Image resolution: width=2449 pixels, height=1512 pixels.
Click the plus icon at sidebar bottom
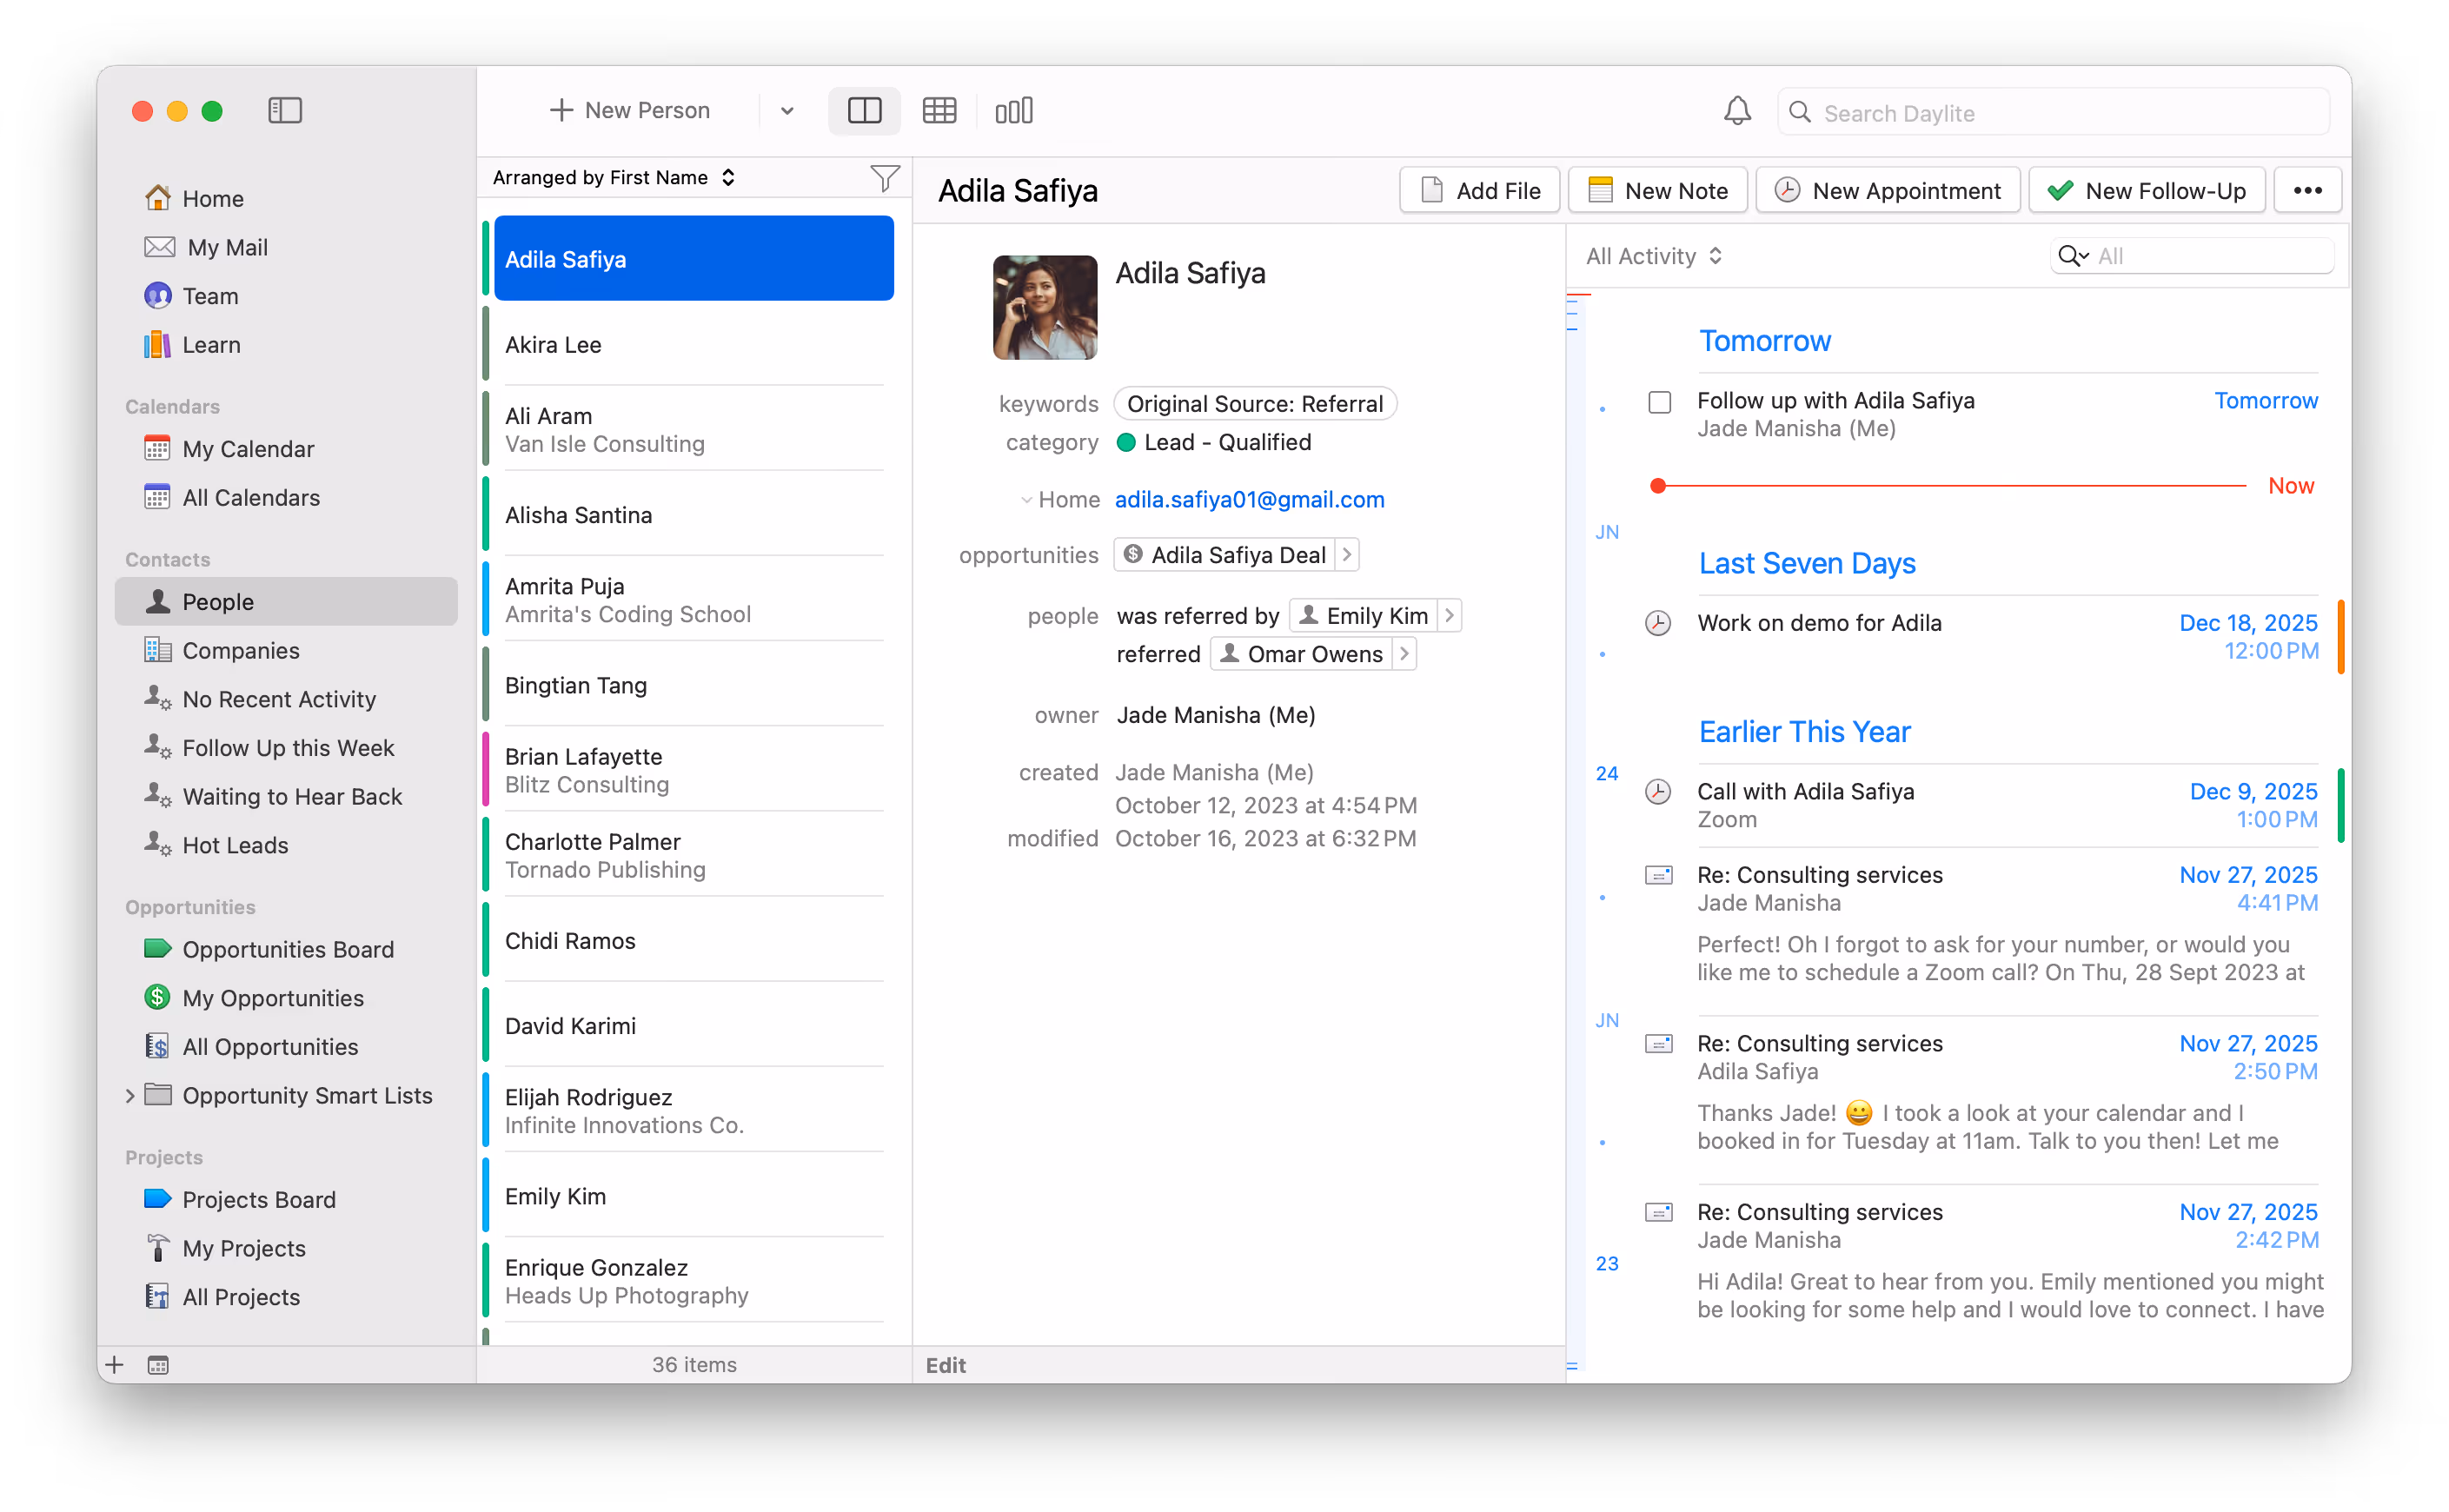pyautogui.click(x=115, y=1365)
